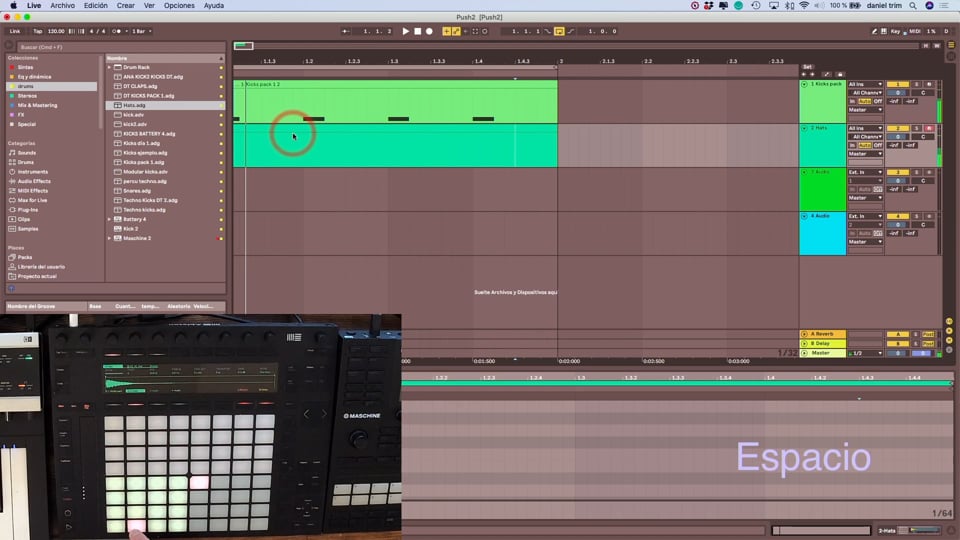Click the browser preview headphone icon
This screenshot has width=960, height=540.
(11, 288)
